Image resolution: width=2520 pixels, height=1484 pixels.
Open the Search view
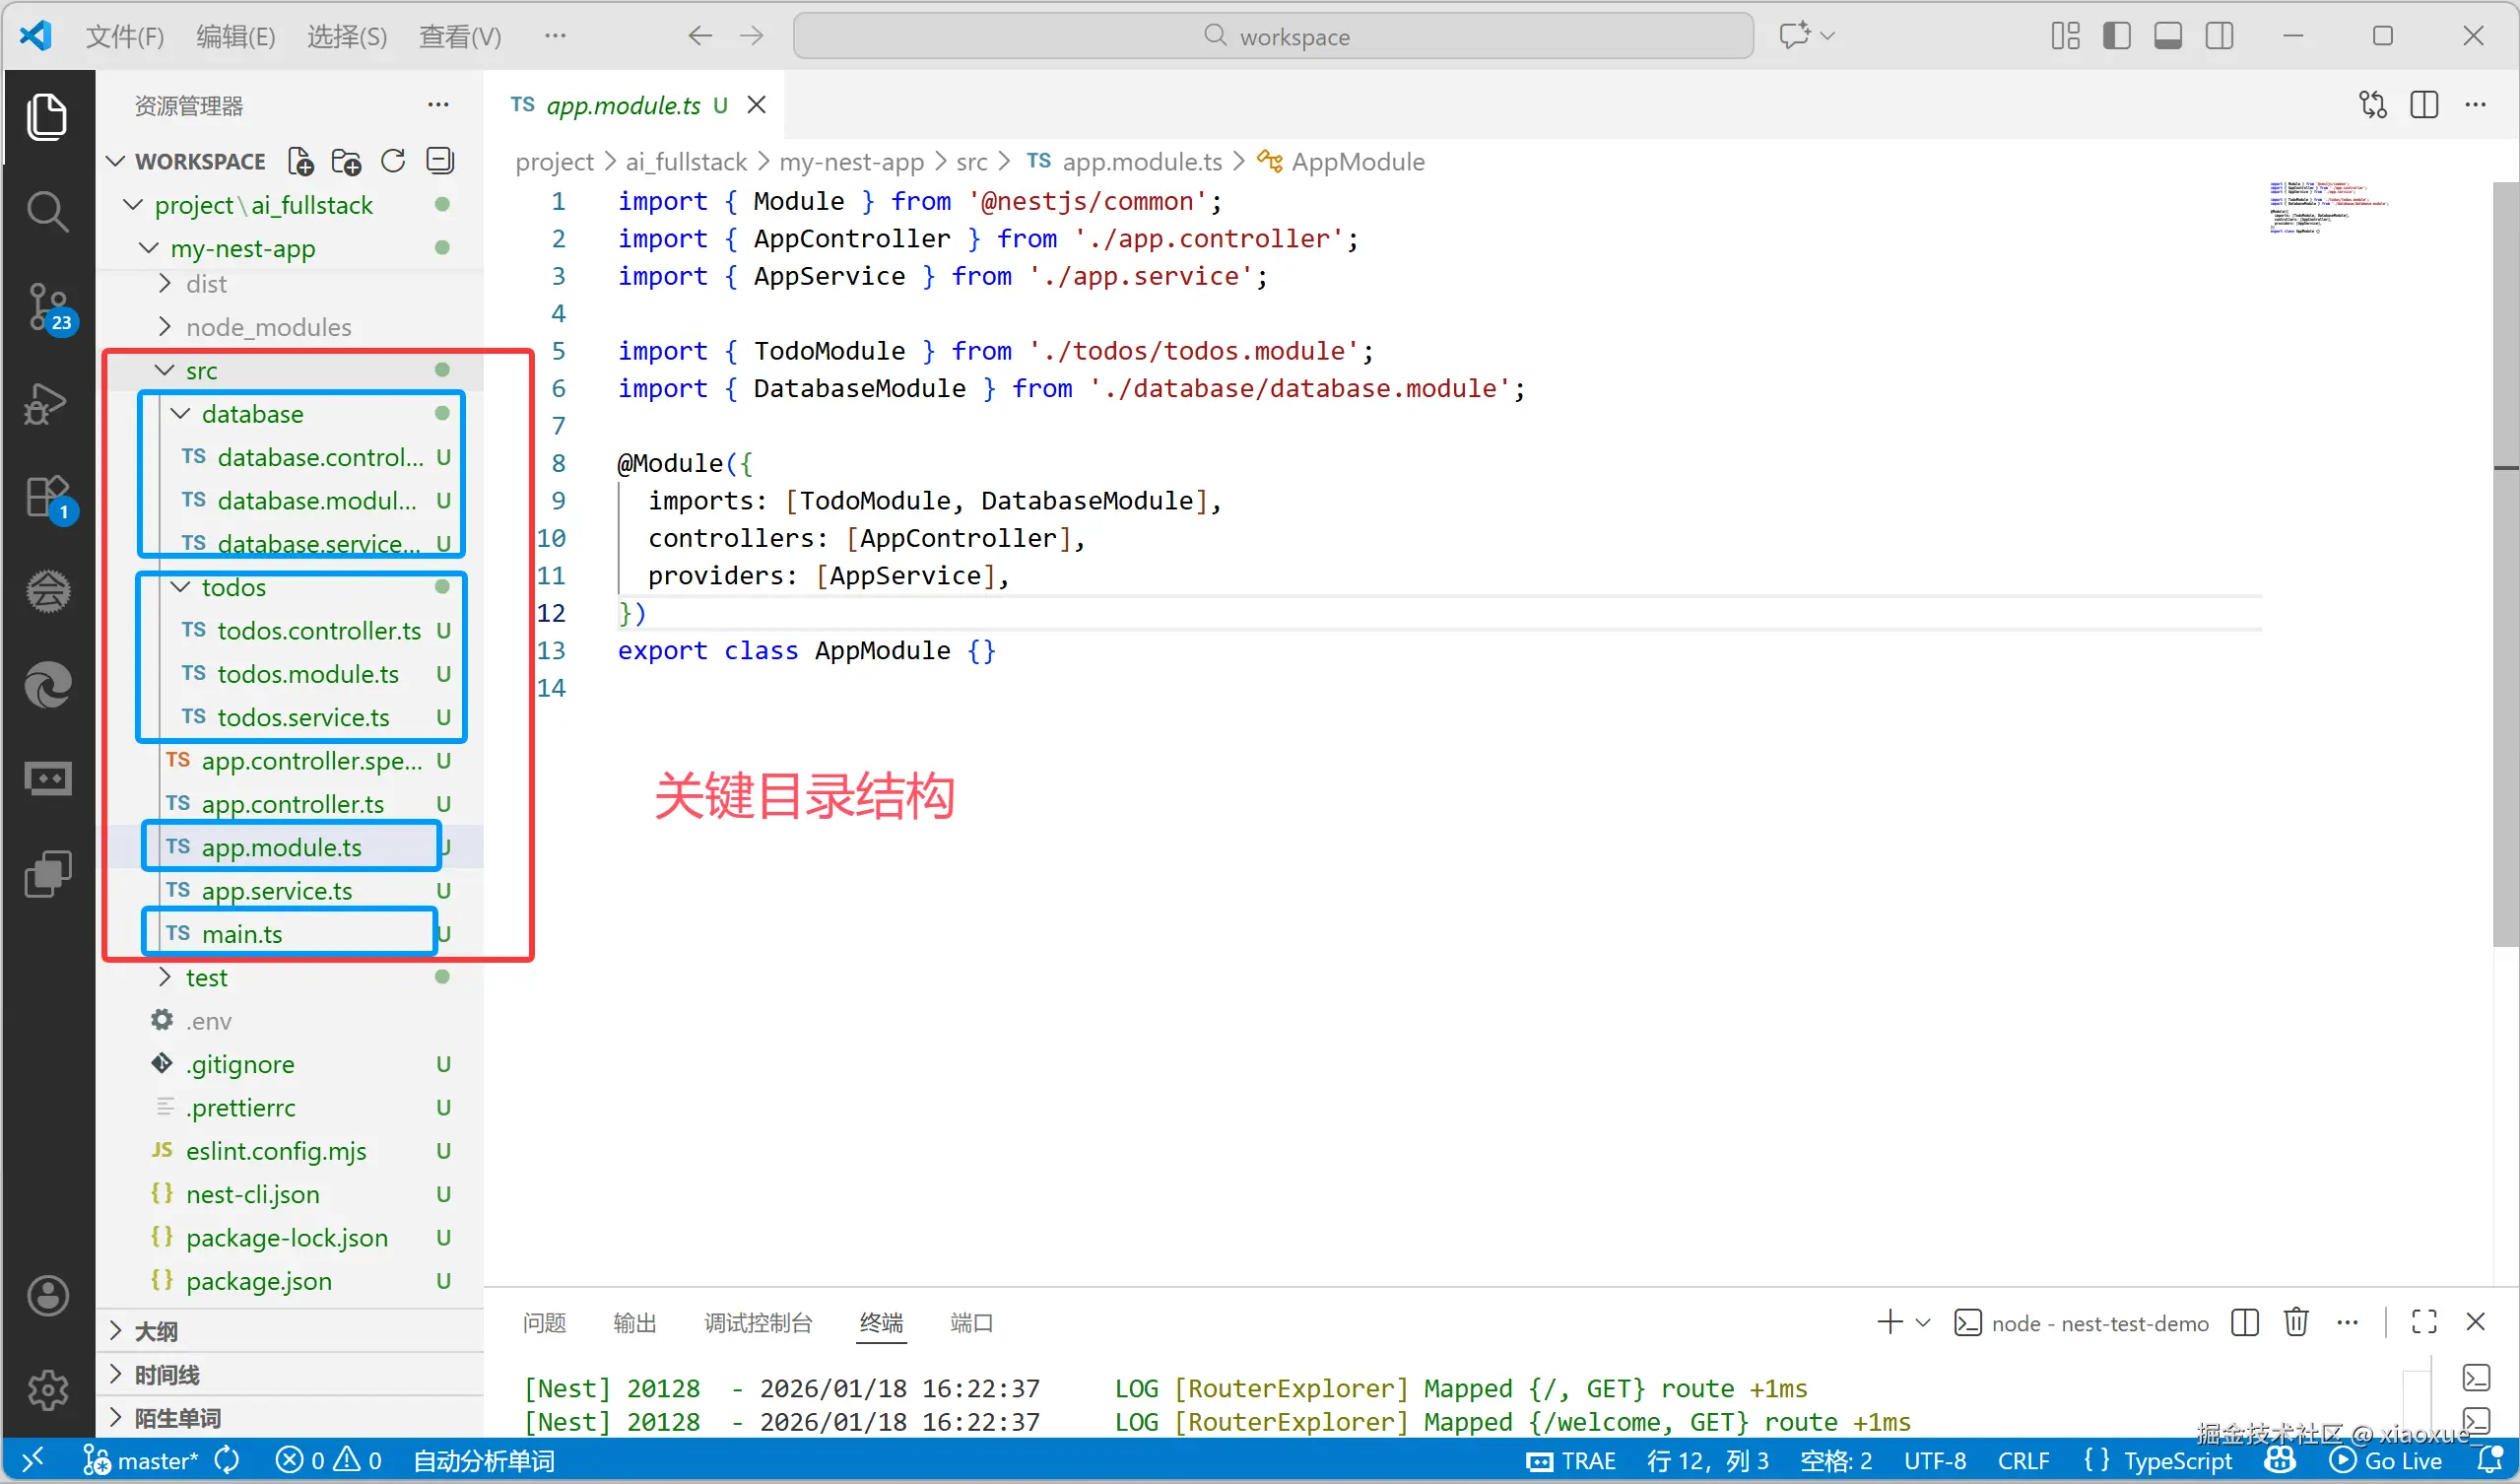tap(47, 212)
